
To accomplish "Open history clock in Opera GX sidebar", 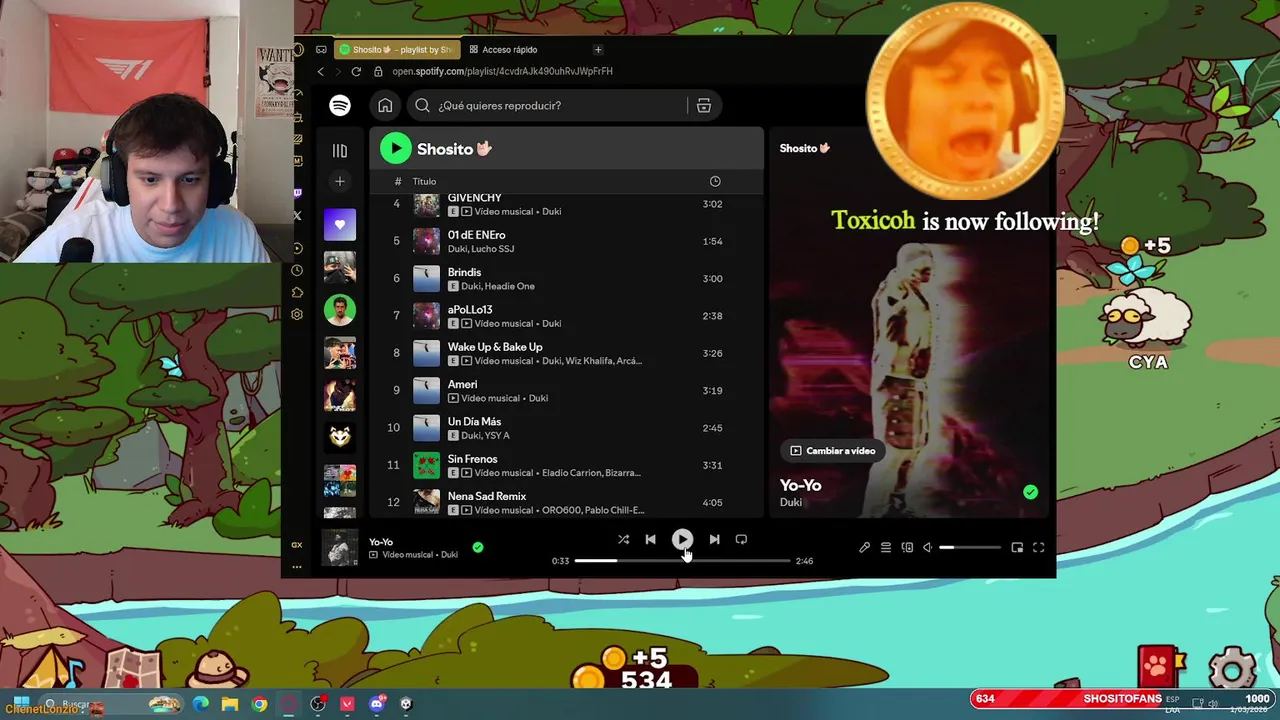I will 297,270.
